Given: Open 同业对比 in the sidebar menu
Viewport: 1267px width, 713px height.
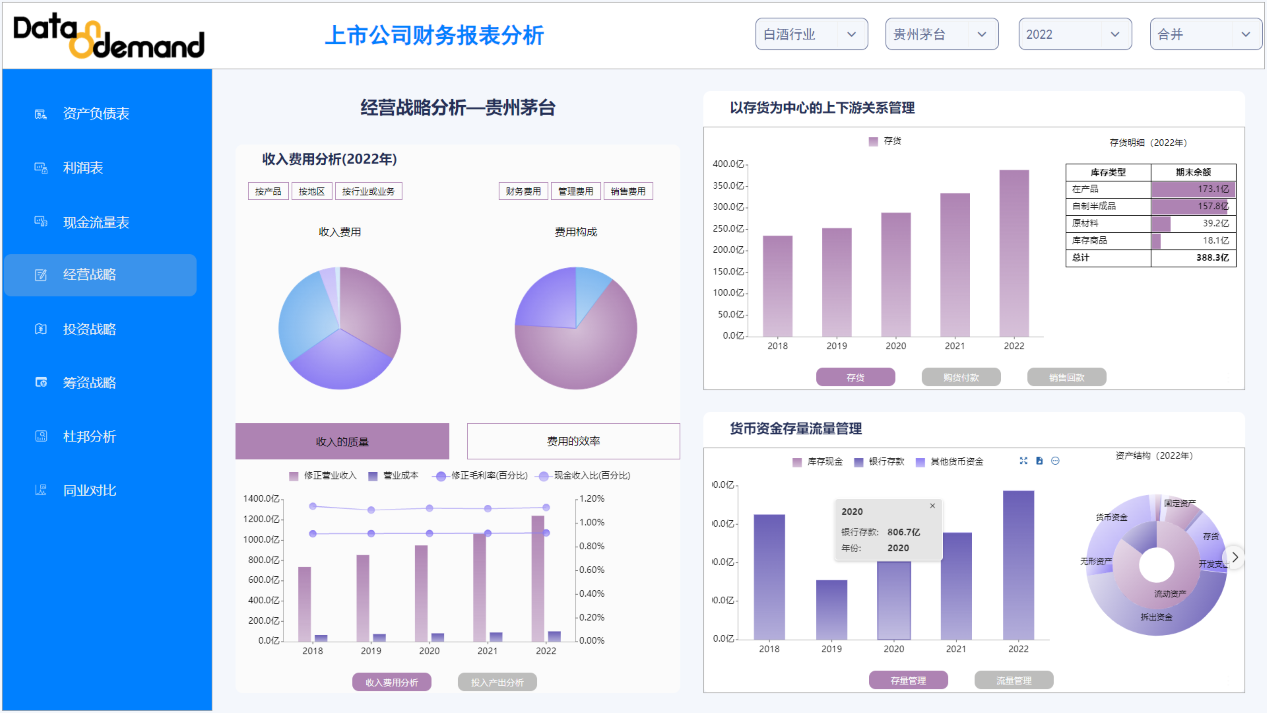Looking at the screenshot, I should point(89,490).
